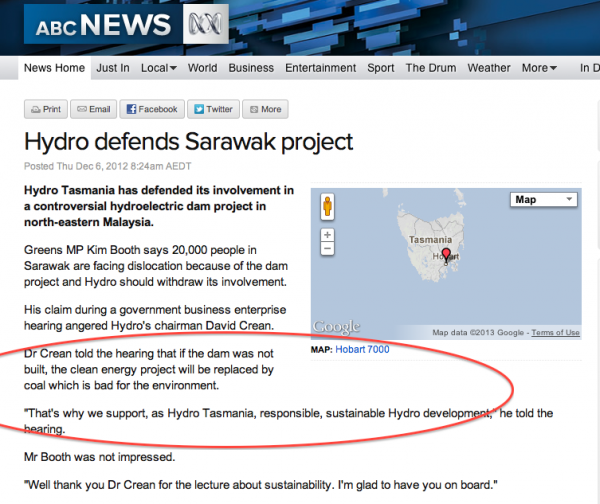Expand the Local dropdown menu
This screenshot has width=600, height=504.
[159, 68]
